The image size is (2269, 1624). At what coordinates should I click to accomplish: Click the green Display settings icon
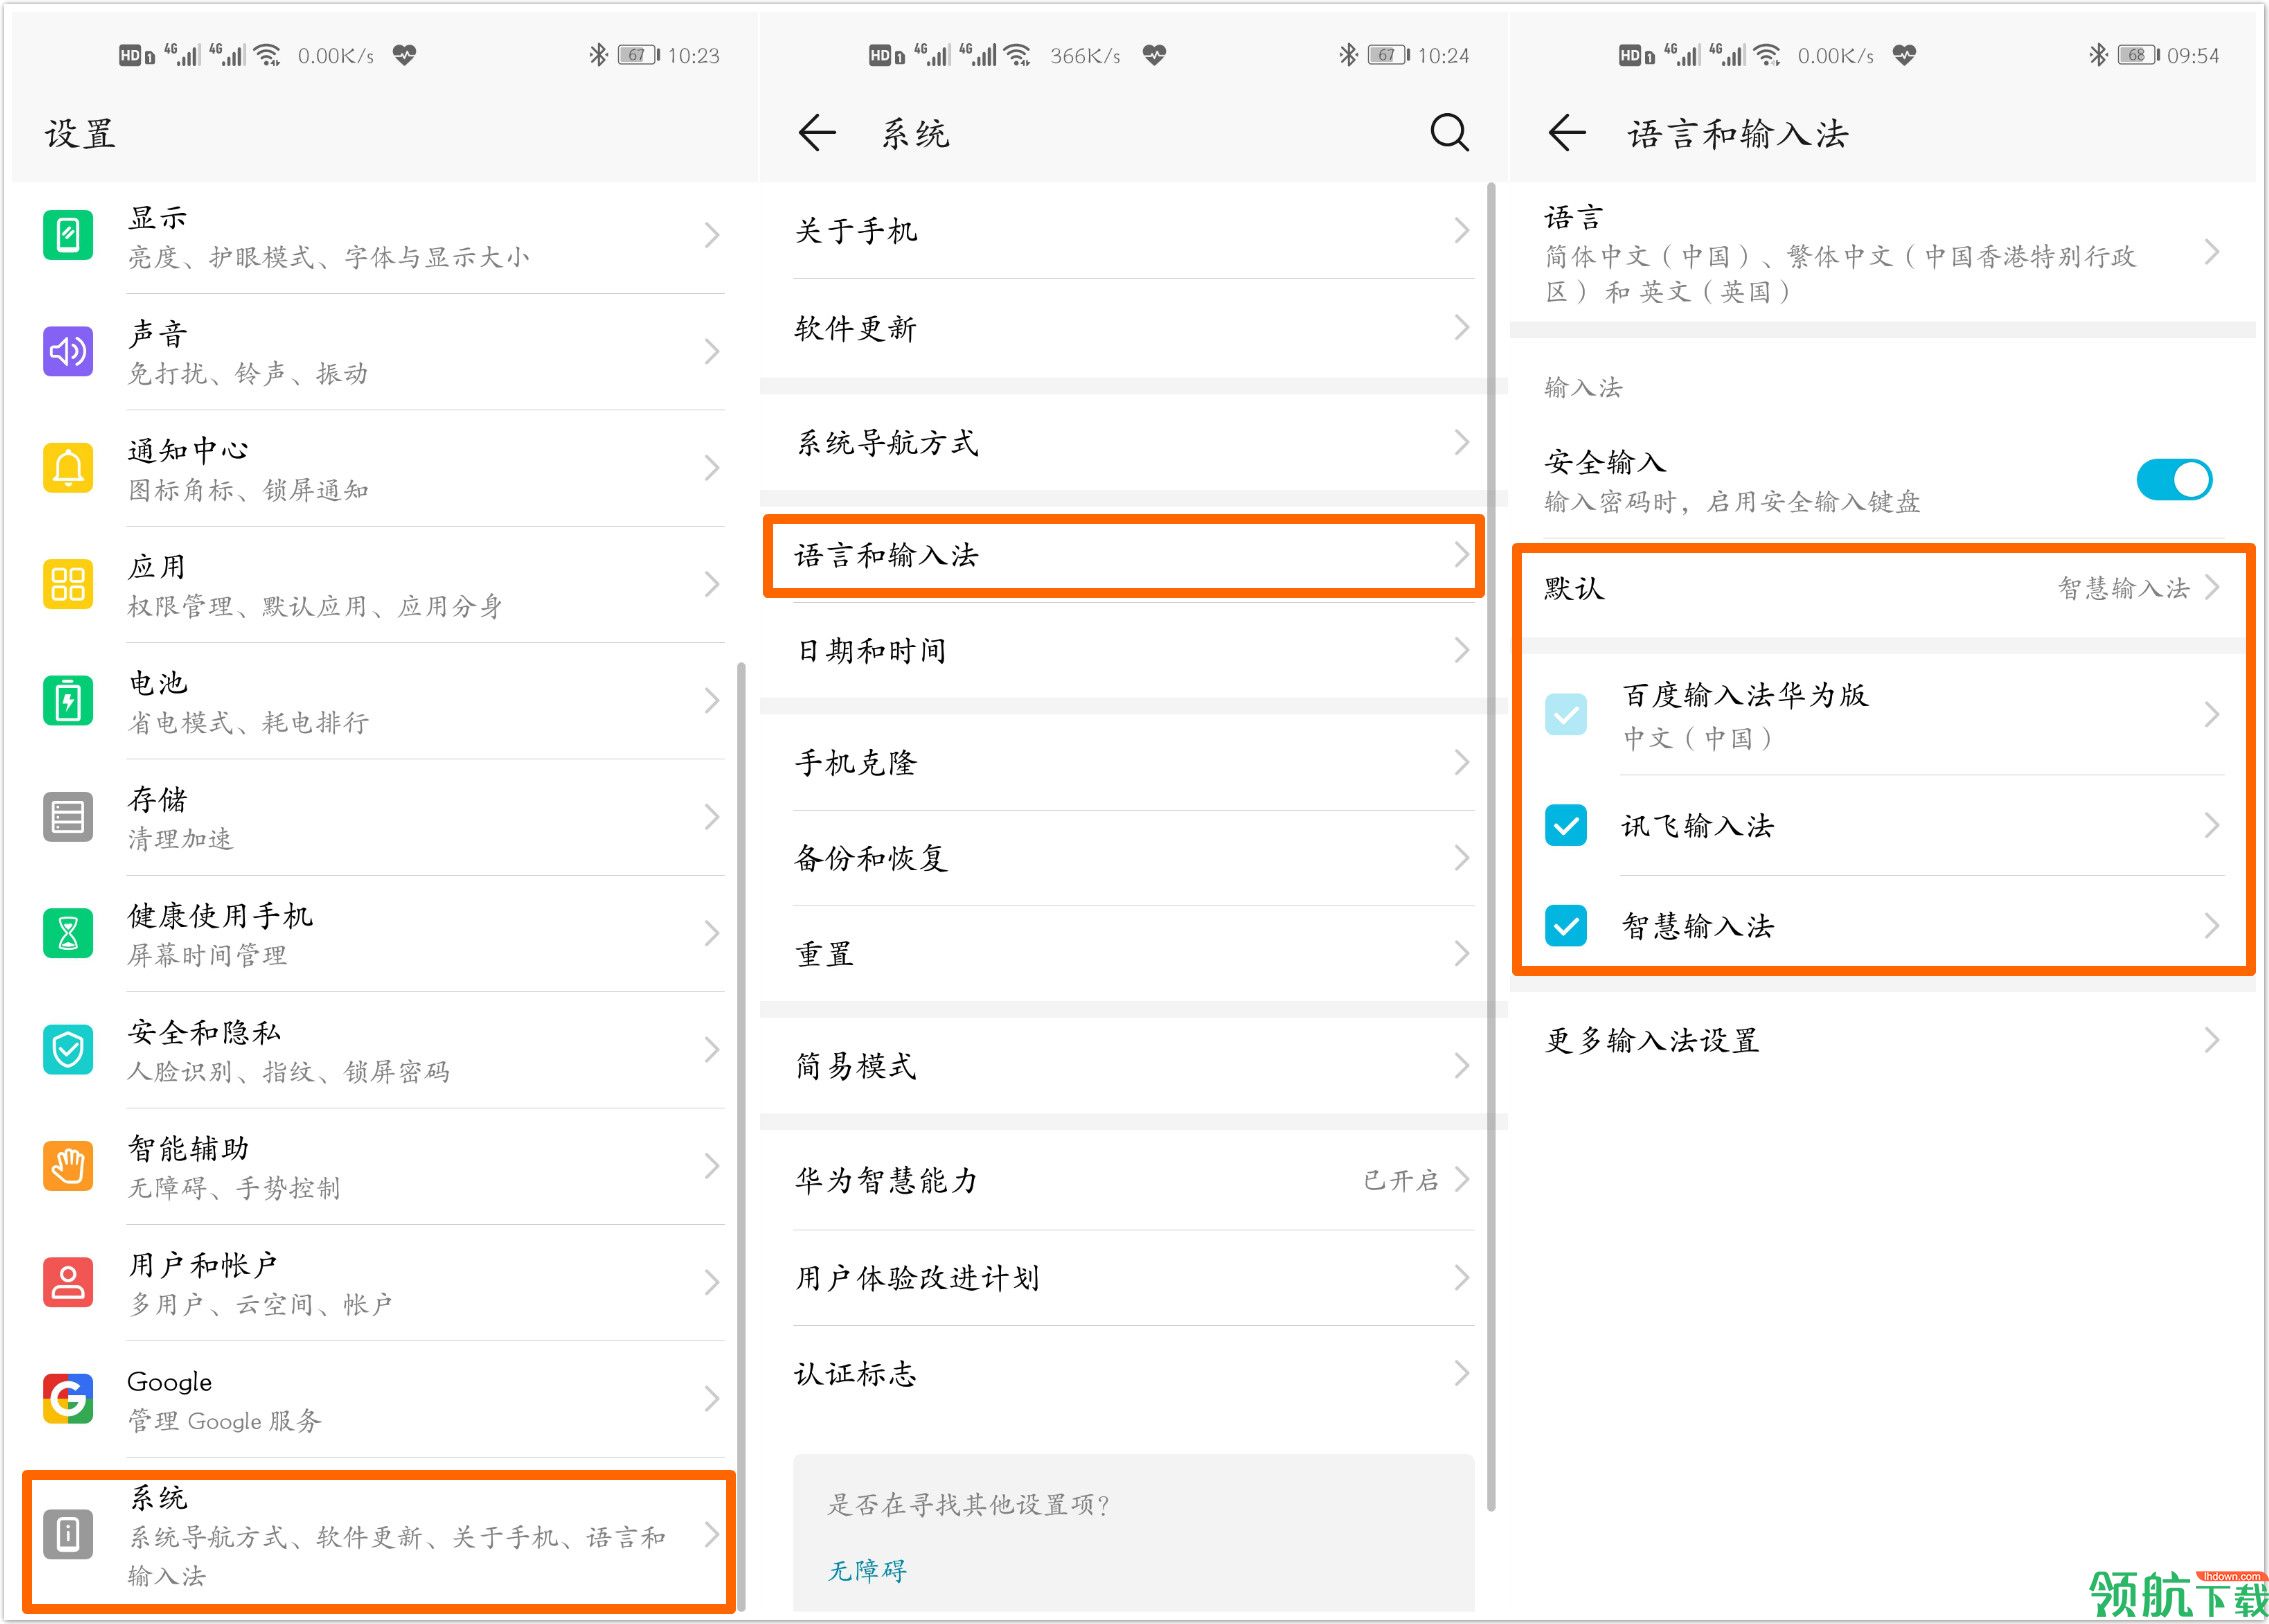click(68, 236)
